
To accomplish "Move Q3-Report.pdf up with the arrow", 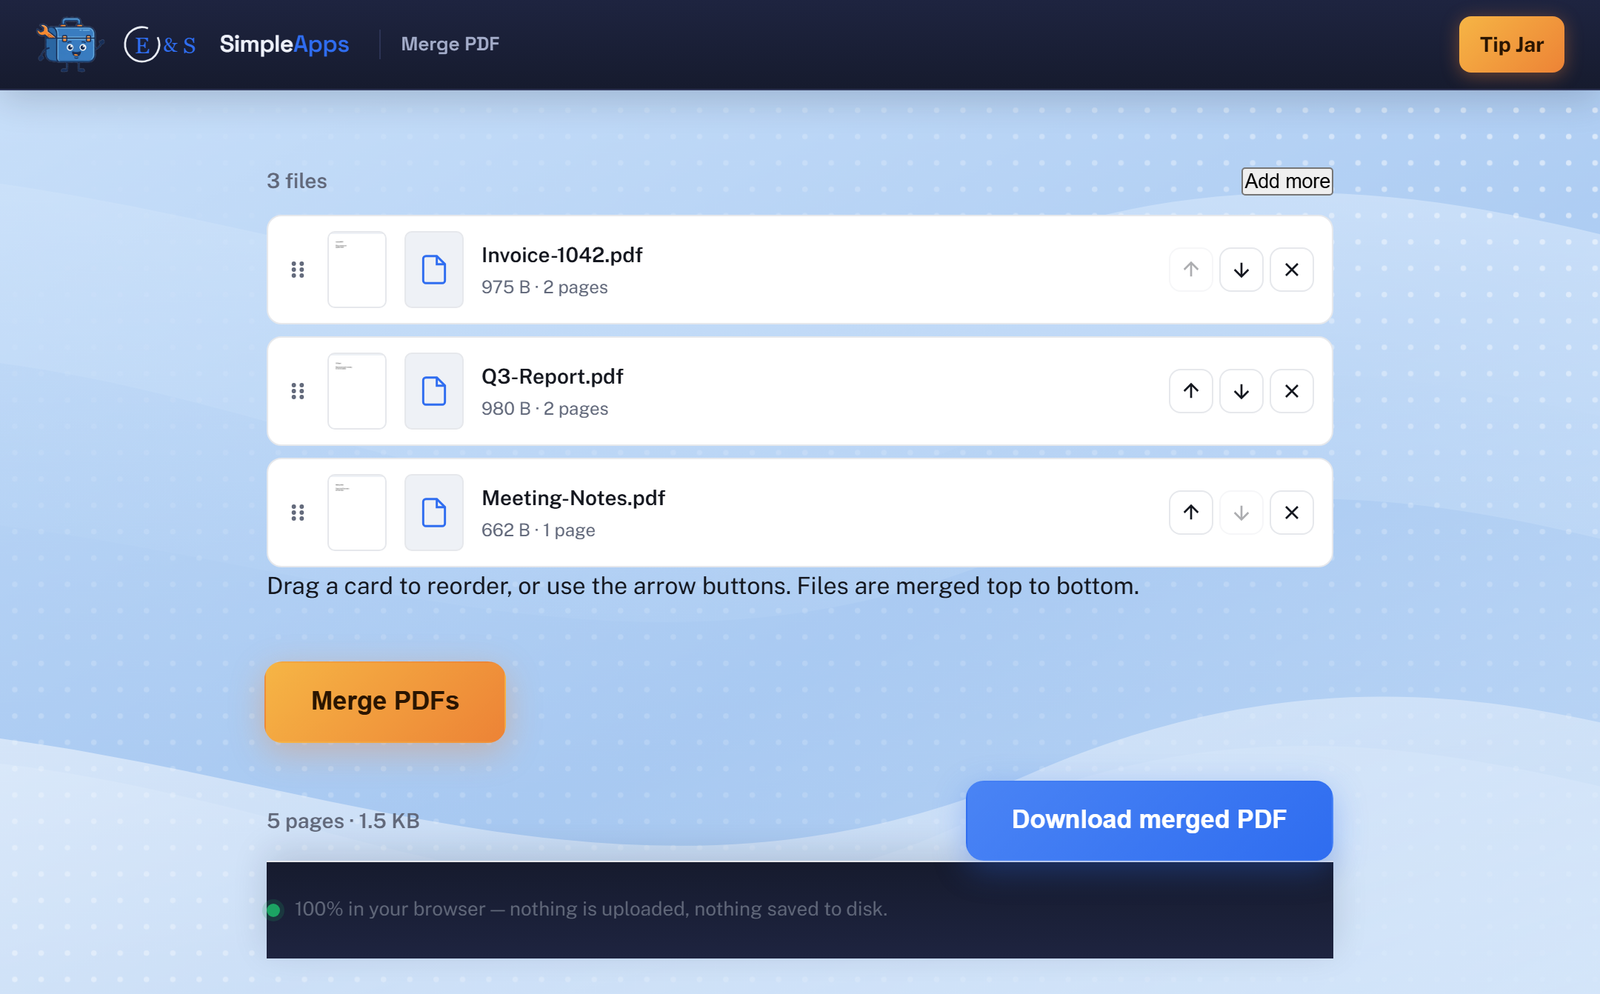I will [x=1191, y=391].
